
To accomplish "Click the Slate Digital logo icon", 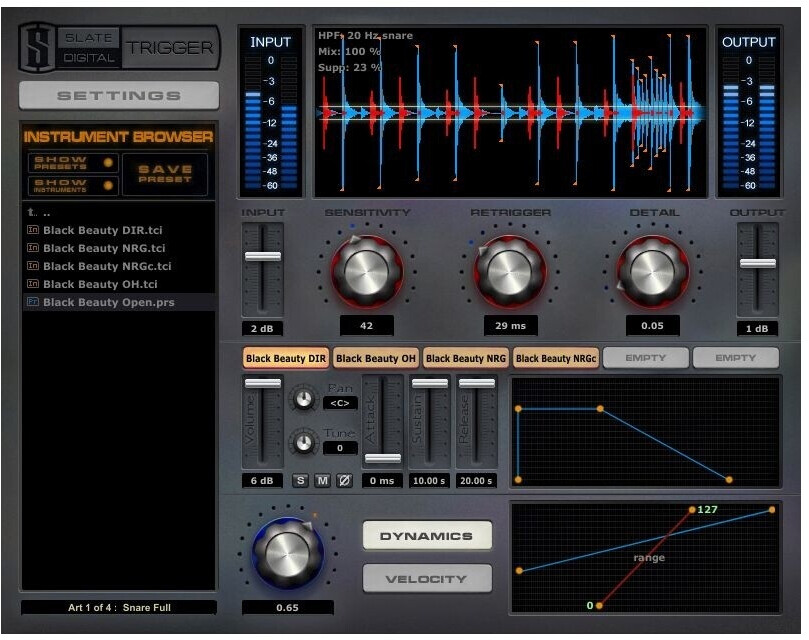I will pyautogui.click(x=36, y=47).
